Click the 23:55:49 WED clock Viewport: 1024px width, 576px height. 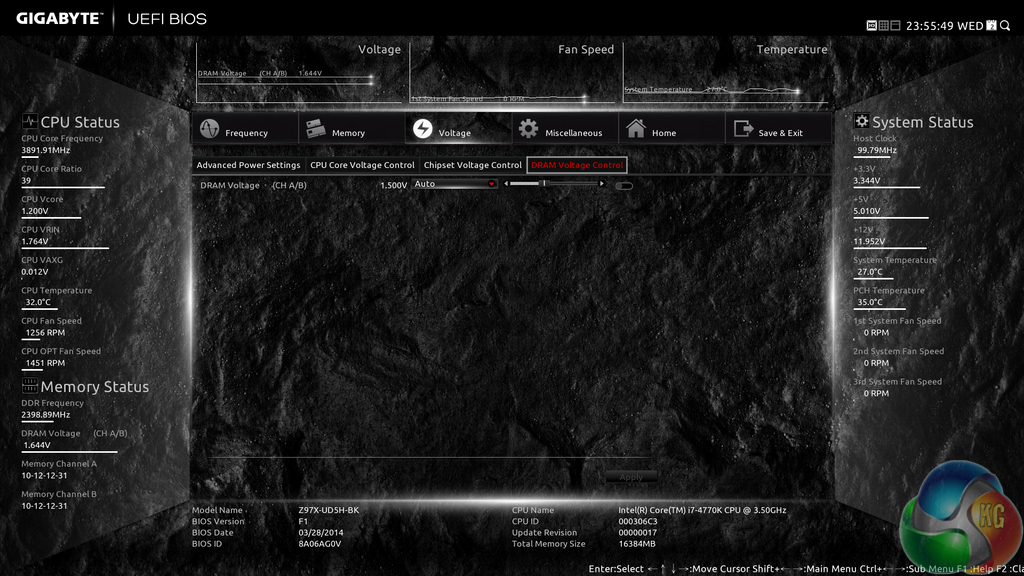[x=944, y=26]
